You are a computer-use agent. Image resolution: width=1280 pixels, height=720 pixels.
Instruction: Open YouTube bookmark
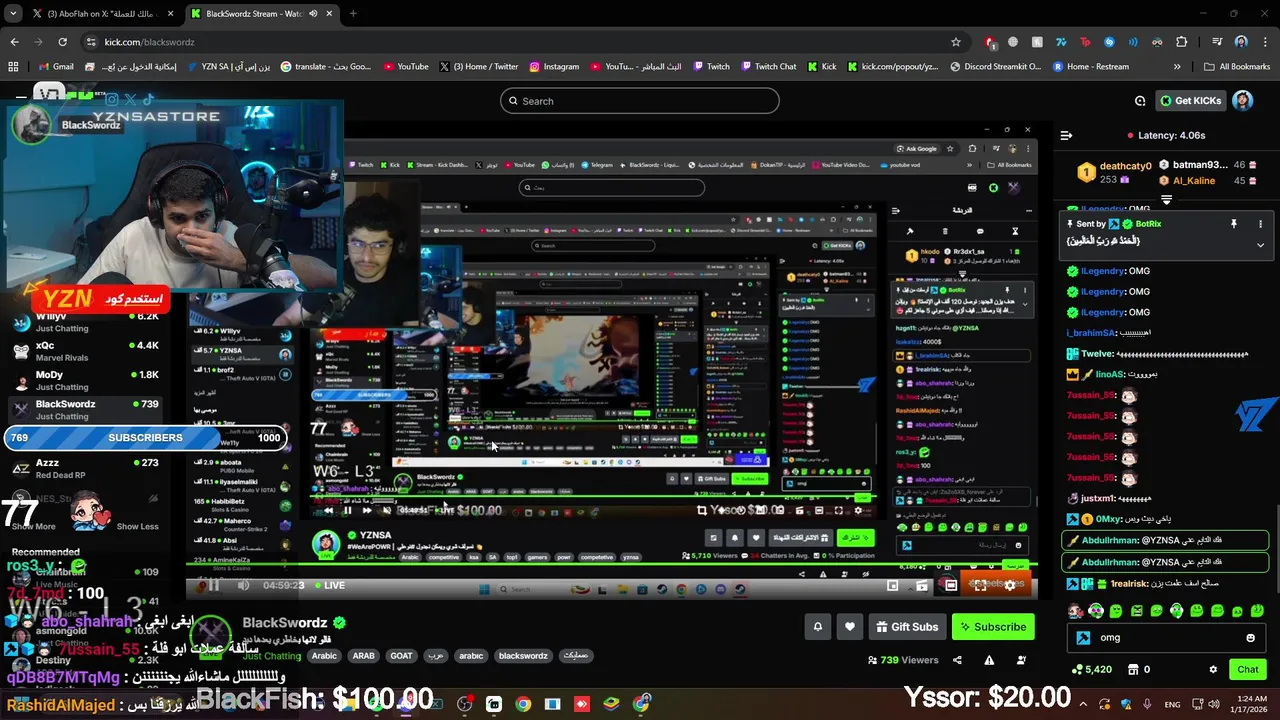tap(405, 67)
